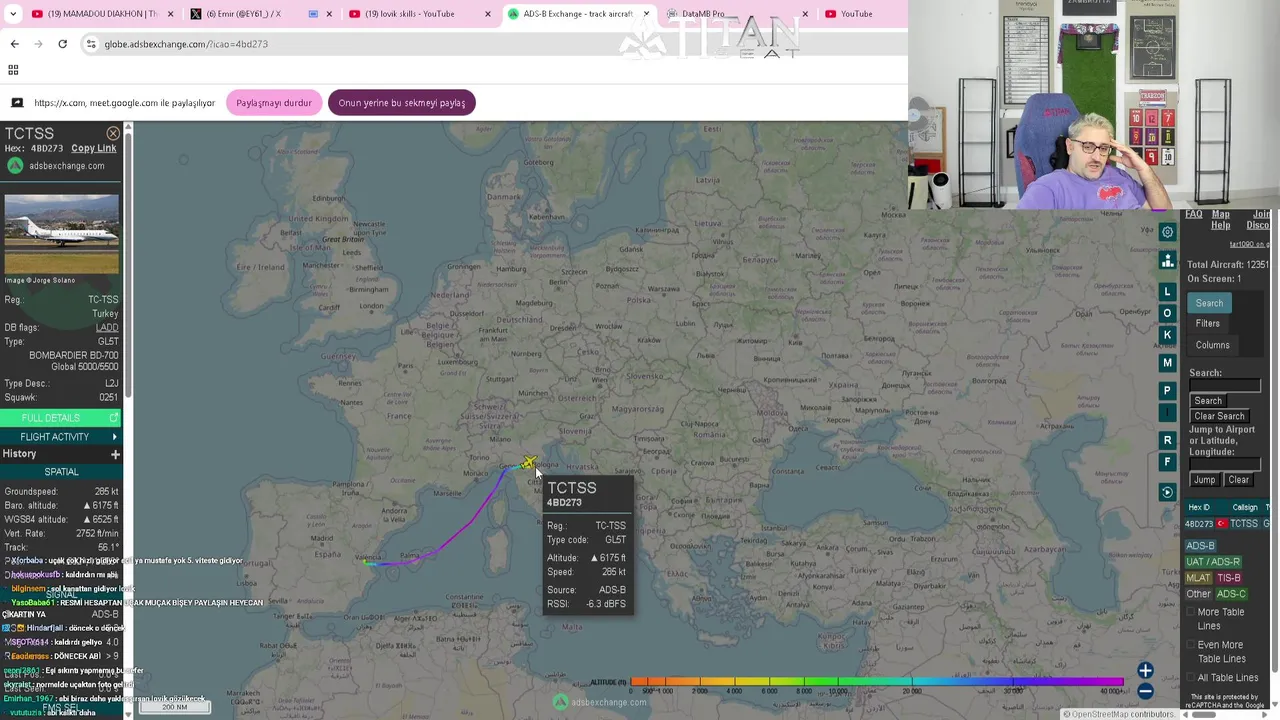Sort table by Callsign column
The image size is (1280, 720).
(x=1245, y=507)
